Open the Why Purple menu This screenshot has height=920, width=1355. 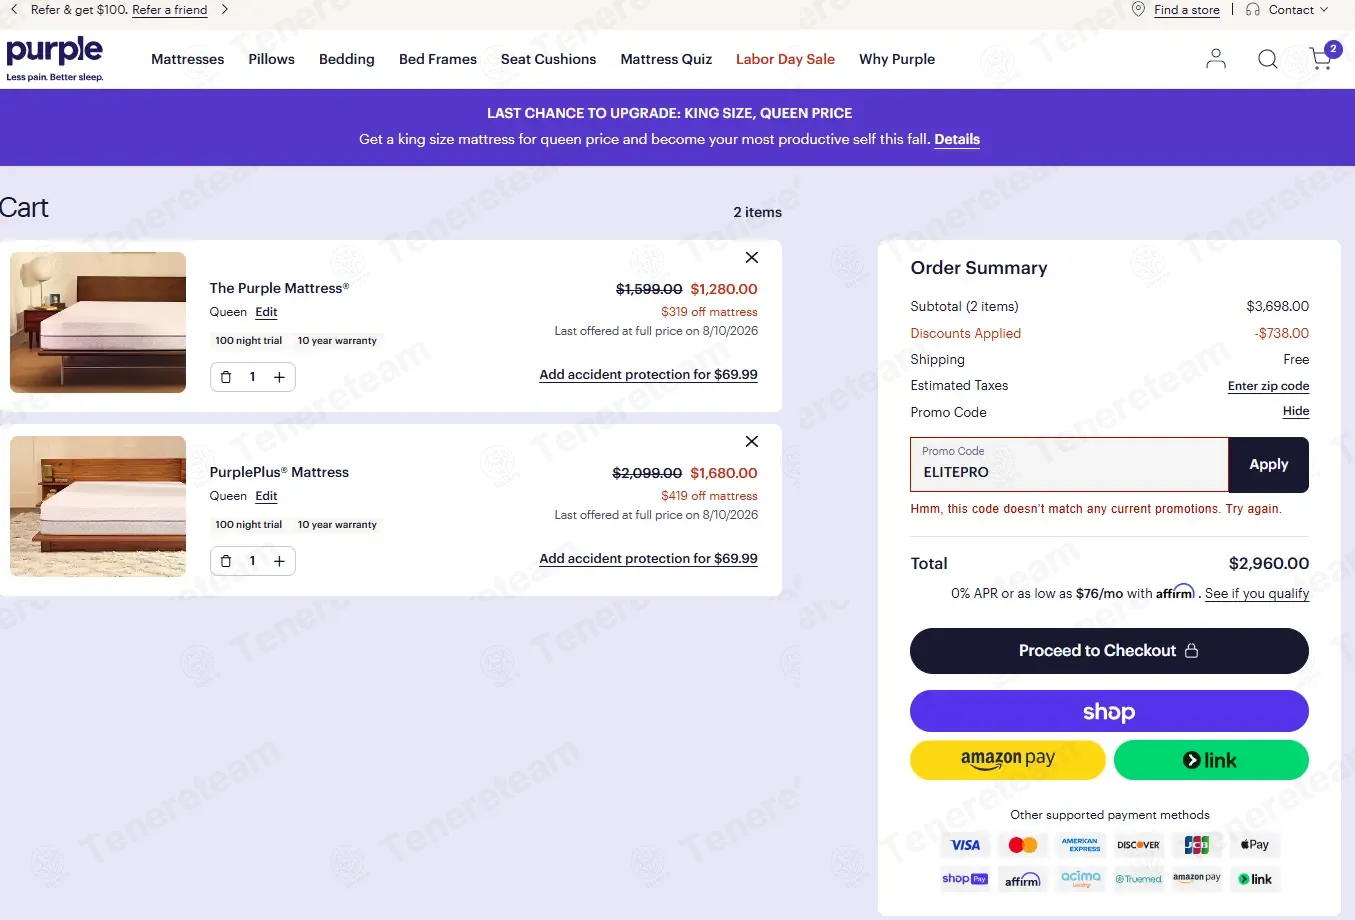pos(897,59)
